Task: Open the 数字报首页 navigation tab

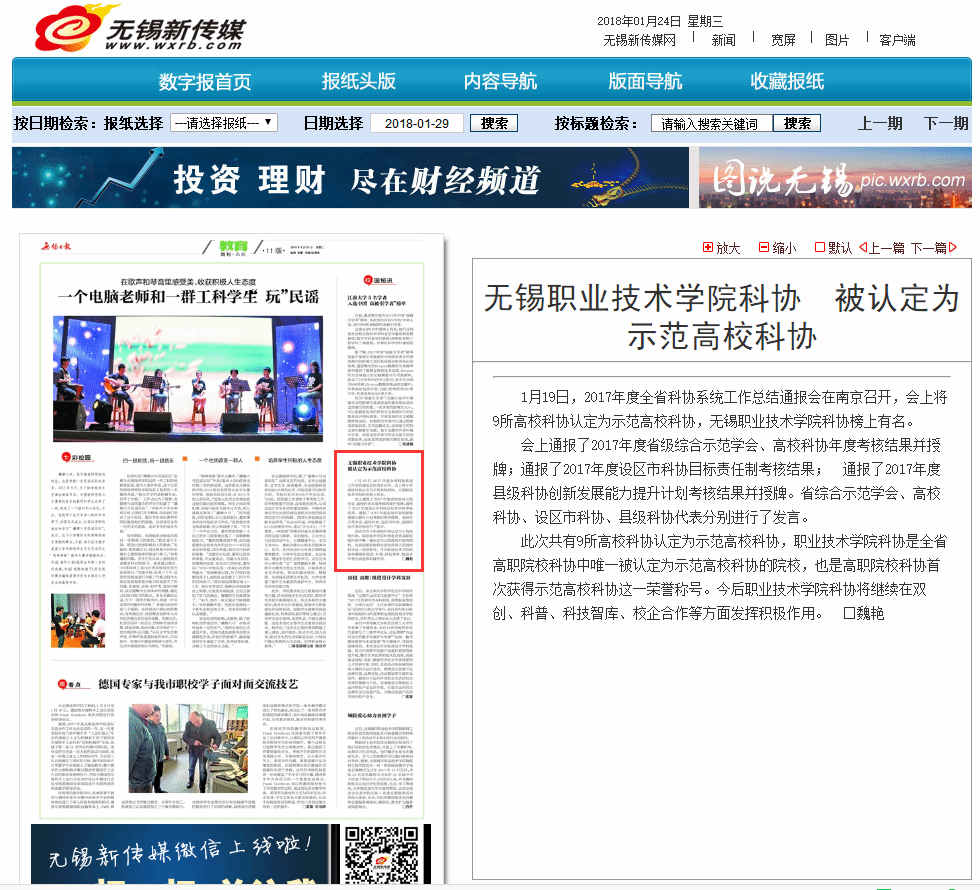Action: click(x=205, y=82)
